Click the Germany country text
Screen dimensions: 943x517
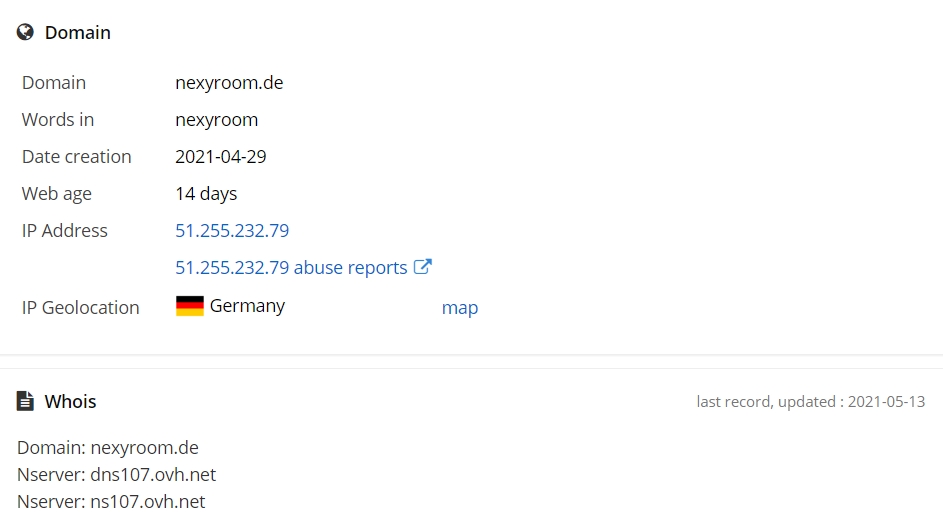coord(247,306)
